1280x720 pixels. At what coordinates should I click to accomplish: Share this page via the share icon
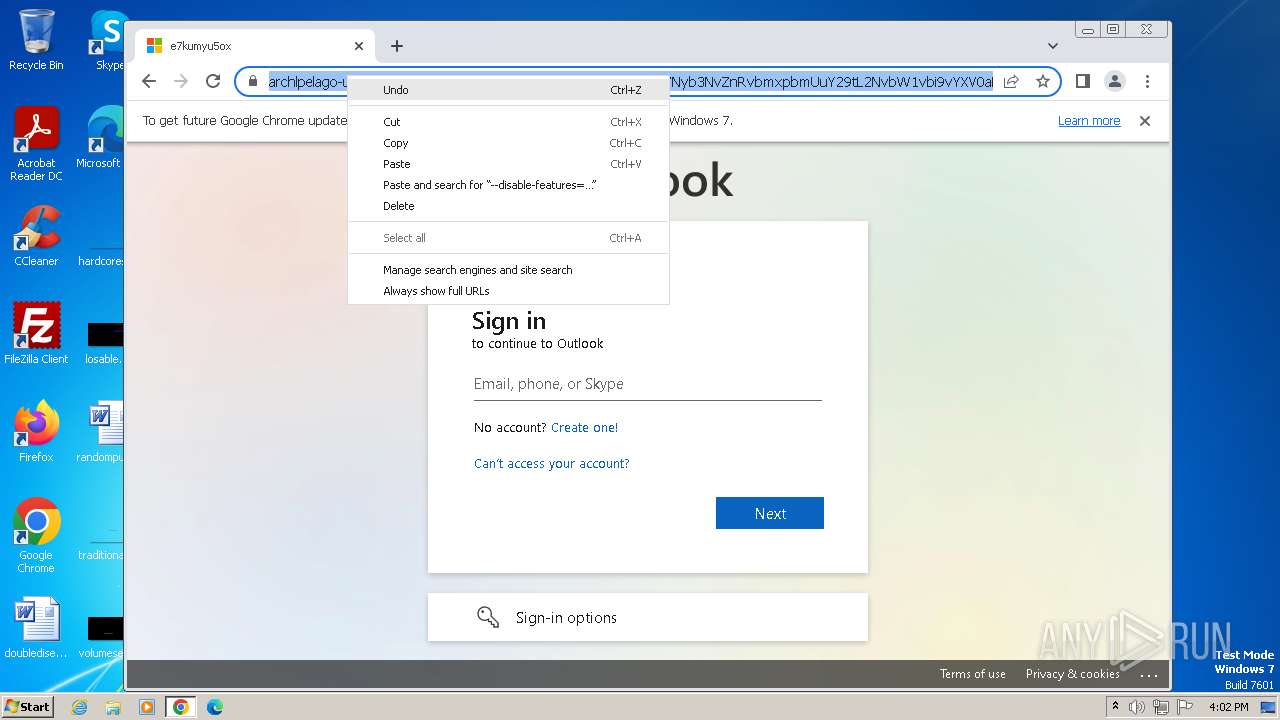(1011, 81)
